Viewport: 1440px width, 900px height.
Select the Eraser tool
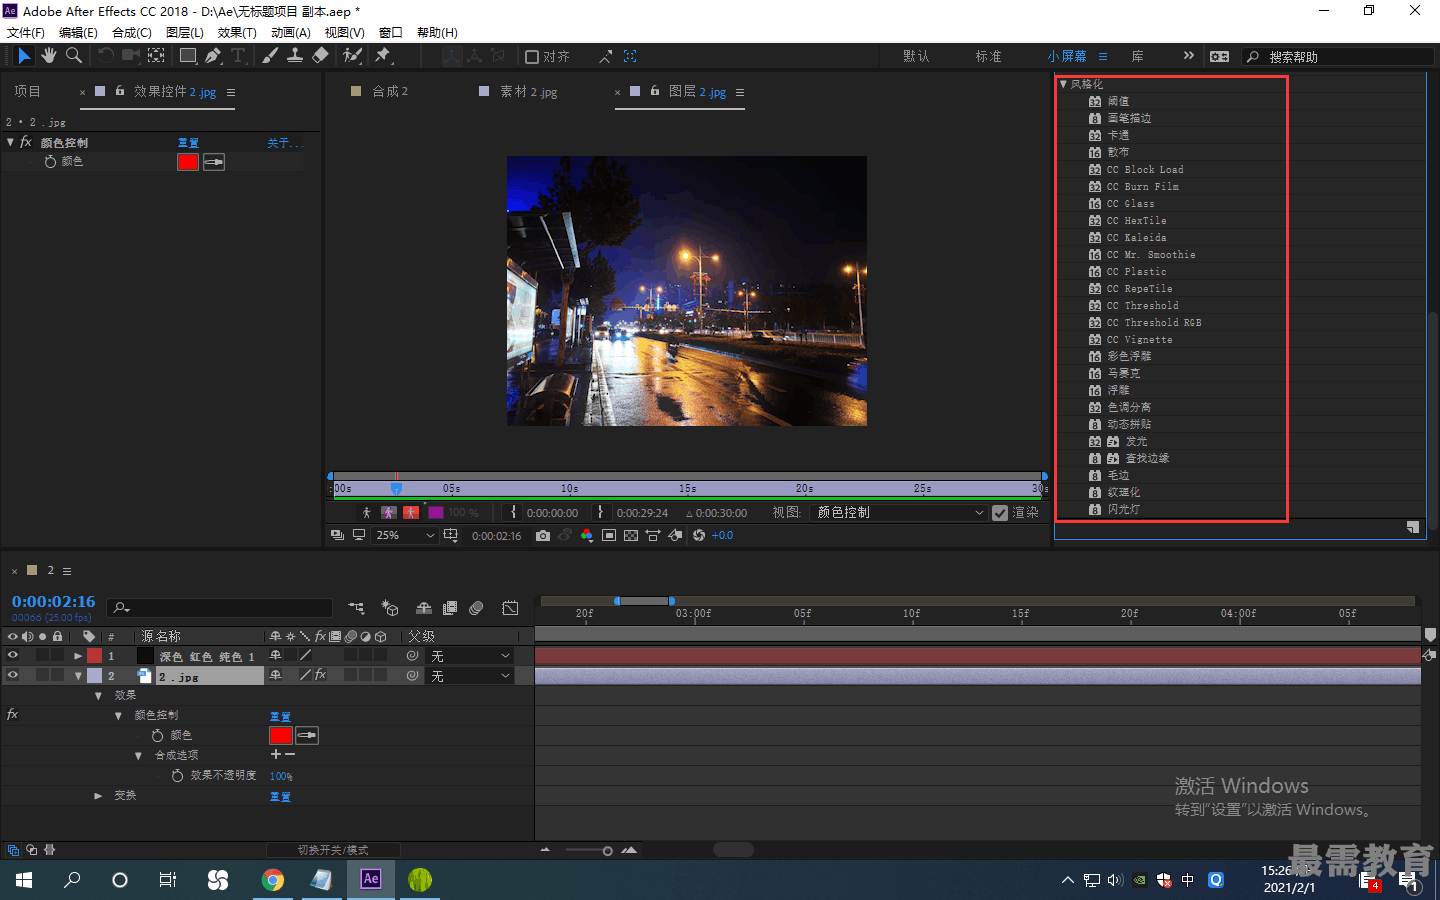[x=320, y=56]
